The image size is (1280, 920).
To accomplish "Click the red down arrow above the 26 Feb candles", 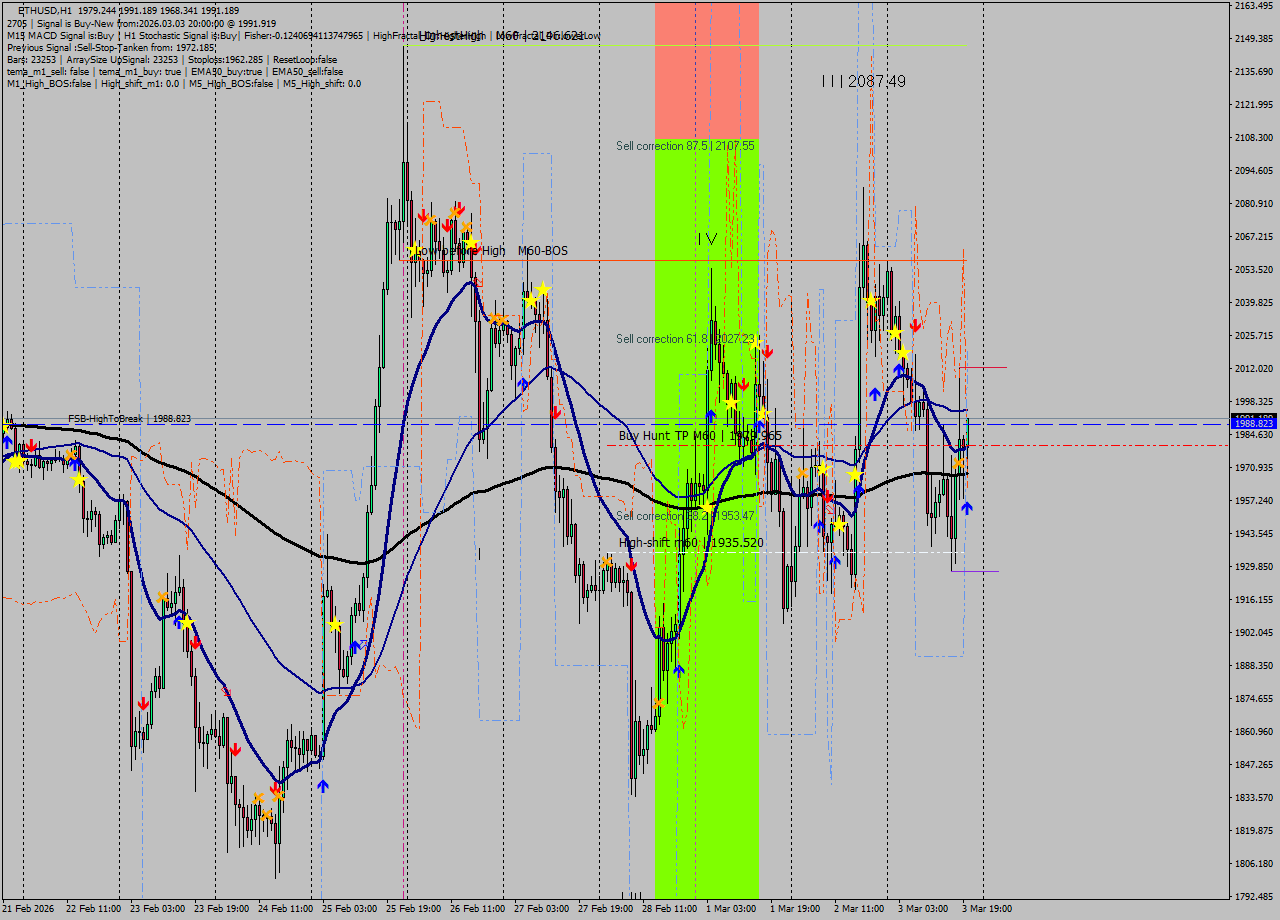I will (x=459, y=209).
